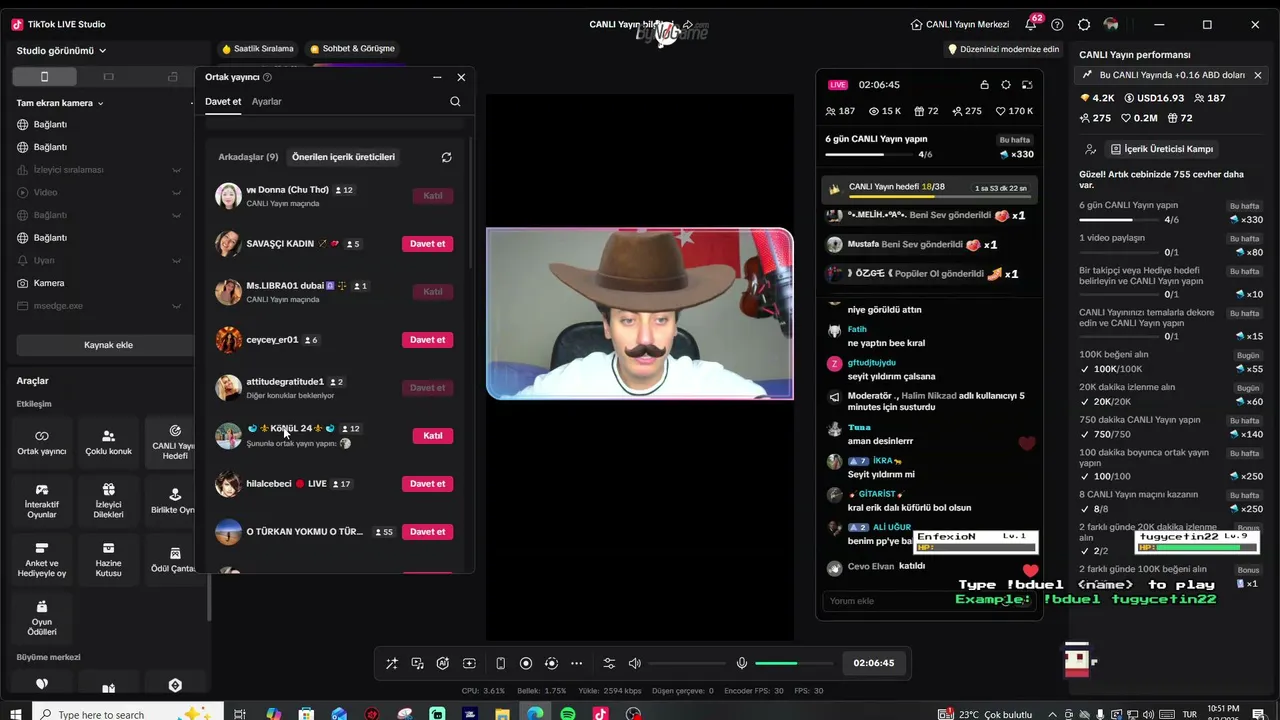Click the profile avatar in title bar
The image size is (1280, 720).
pyautogui.click(x=1111, y=24)
